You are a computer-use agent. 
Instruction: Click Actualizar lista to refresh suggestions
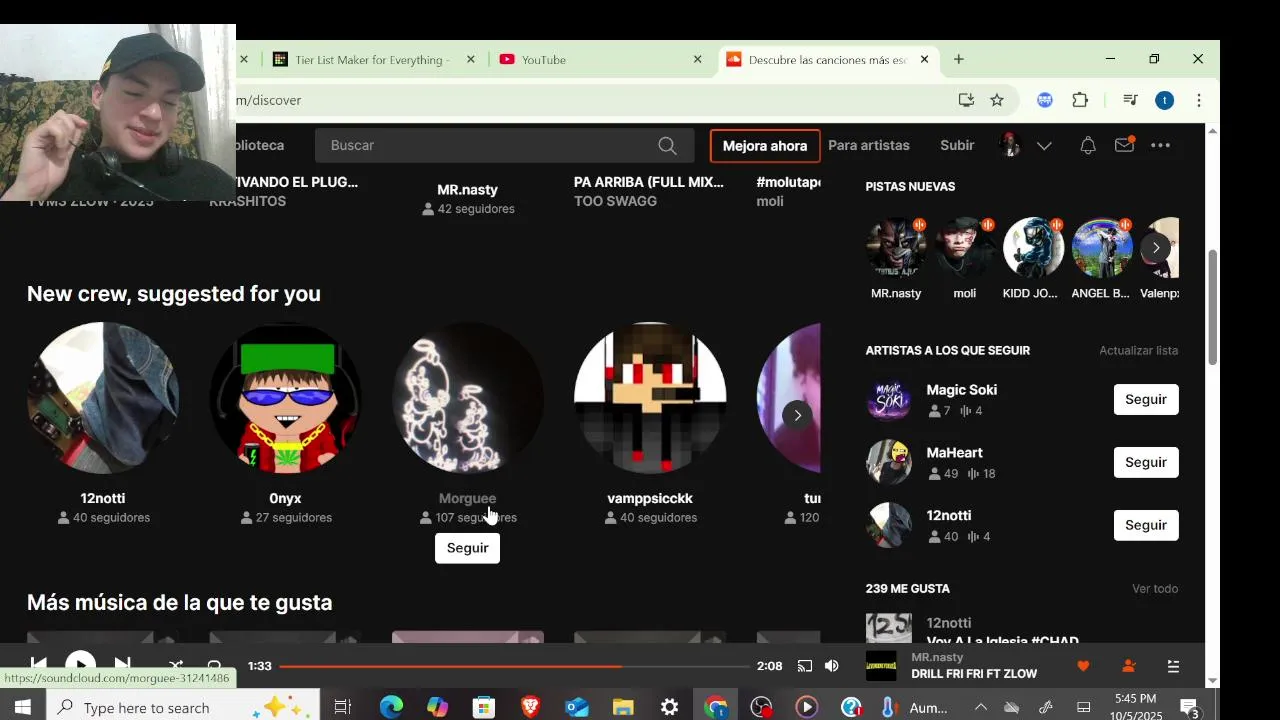tap(1138, 351)
